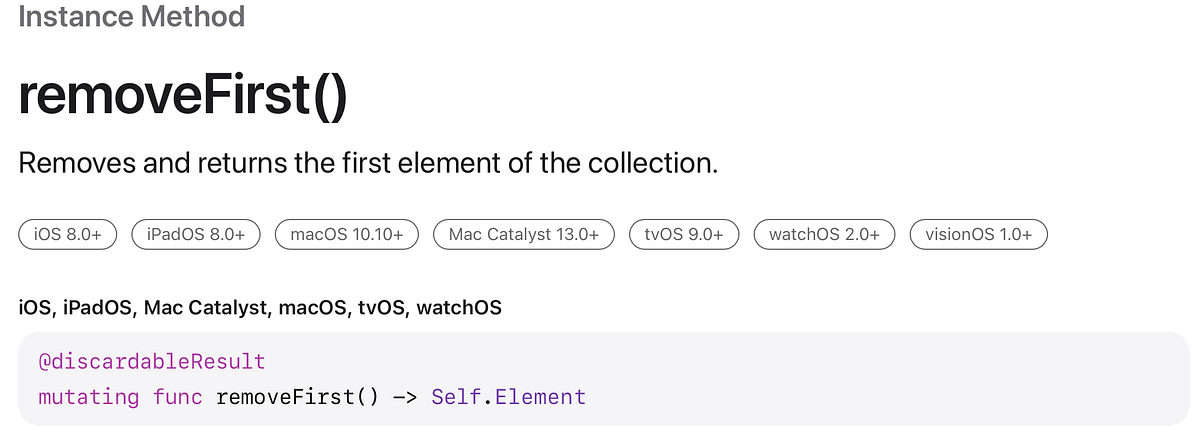Select the visionOS 1.0+ availability badge

pos(978,235)
